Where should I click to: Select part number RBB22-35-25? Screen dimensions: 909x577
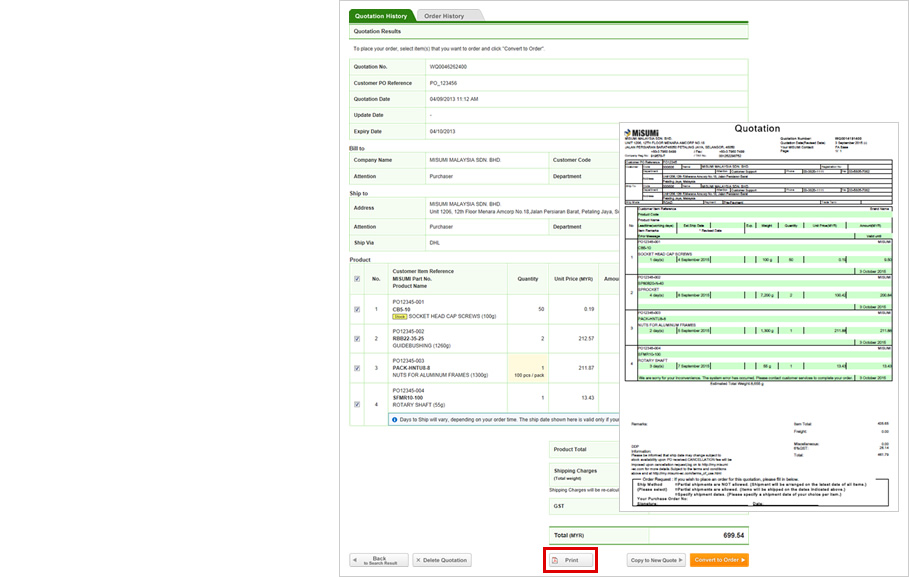coord(408,339)
